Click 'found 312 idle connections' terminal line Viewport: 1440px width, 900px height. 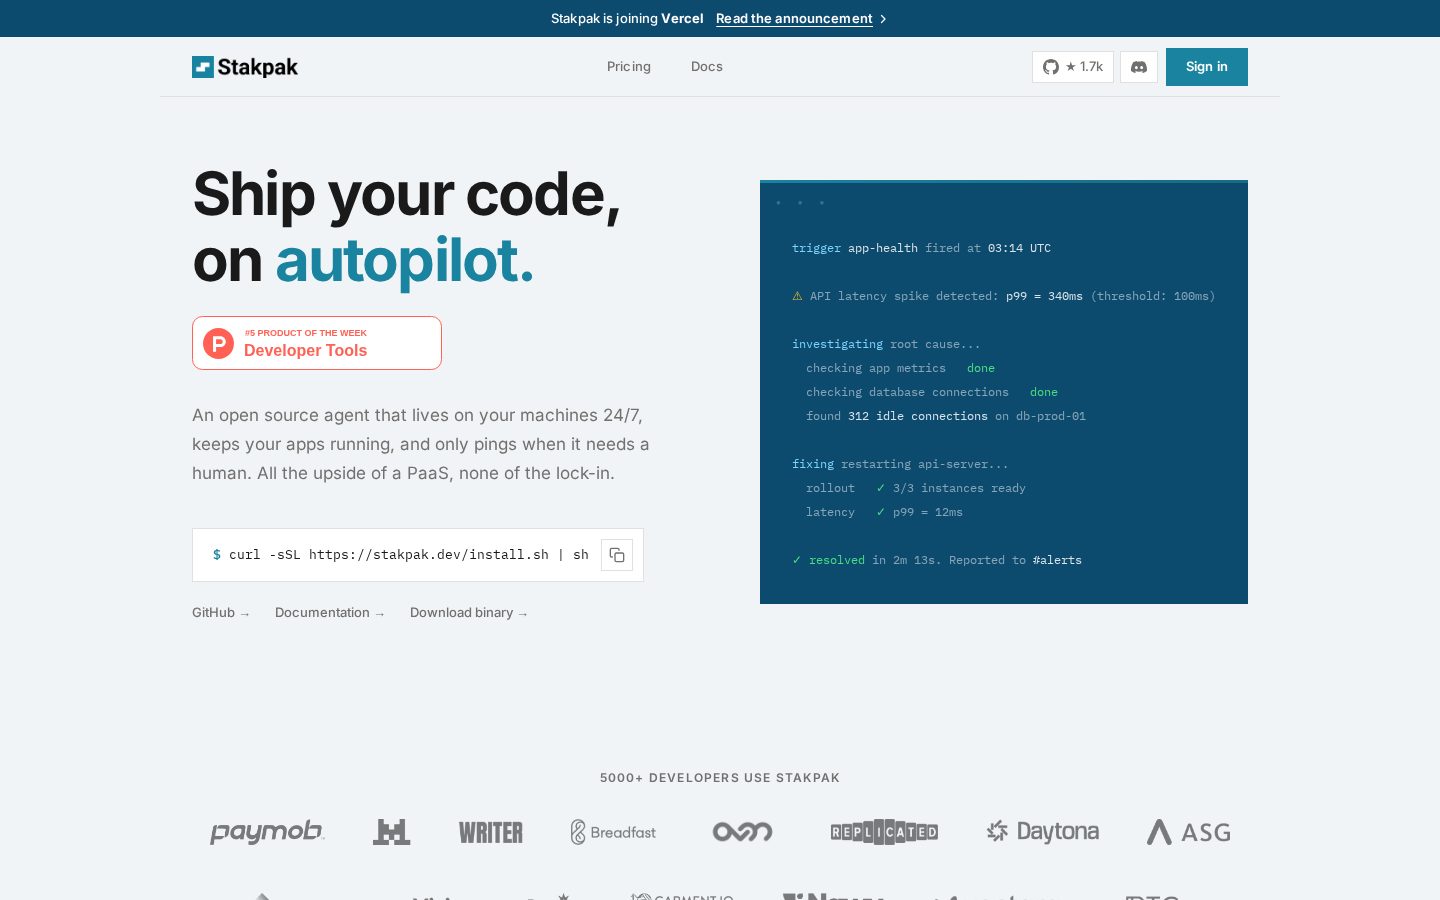click(946, 416)
